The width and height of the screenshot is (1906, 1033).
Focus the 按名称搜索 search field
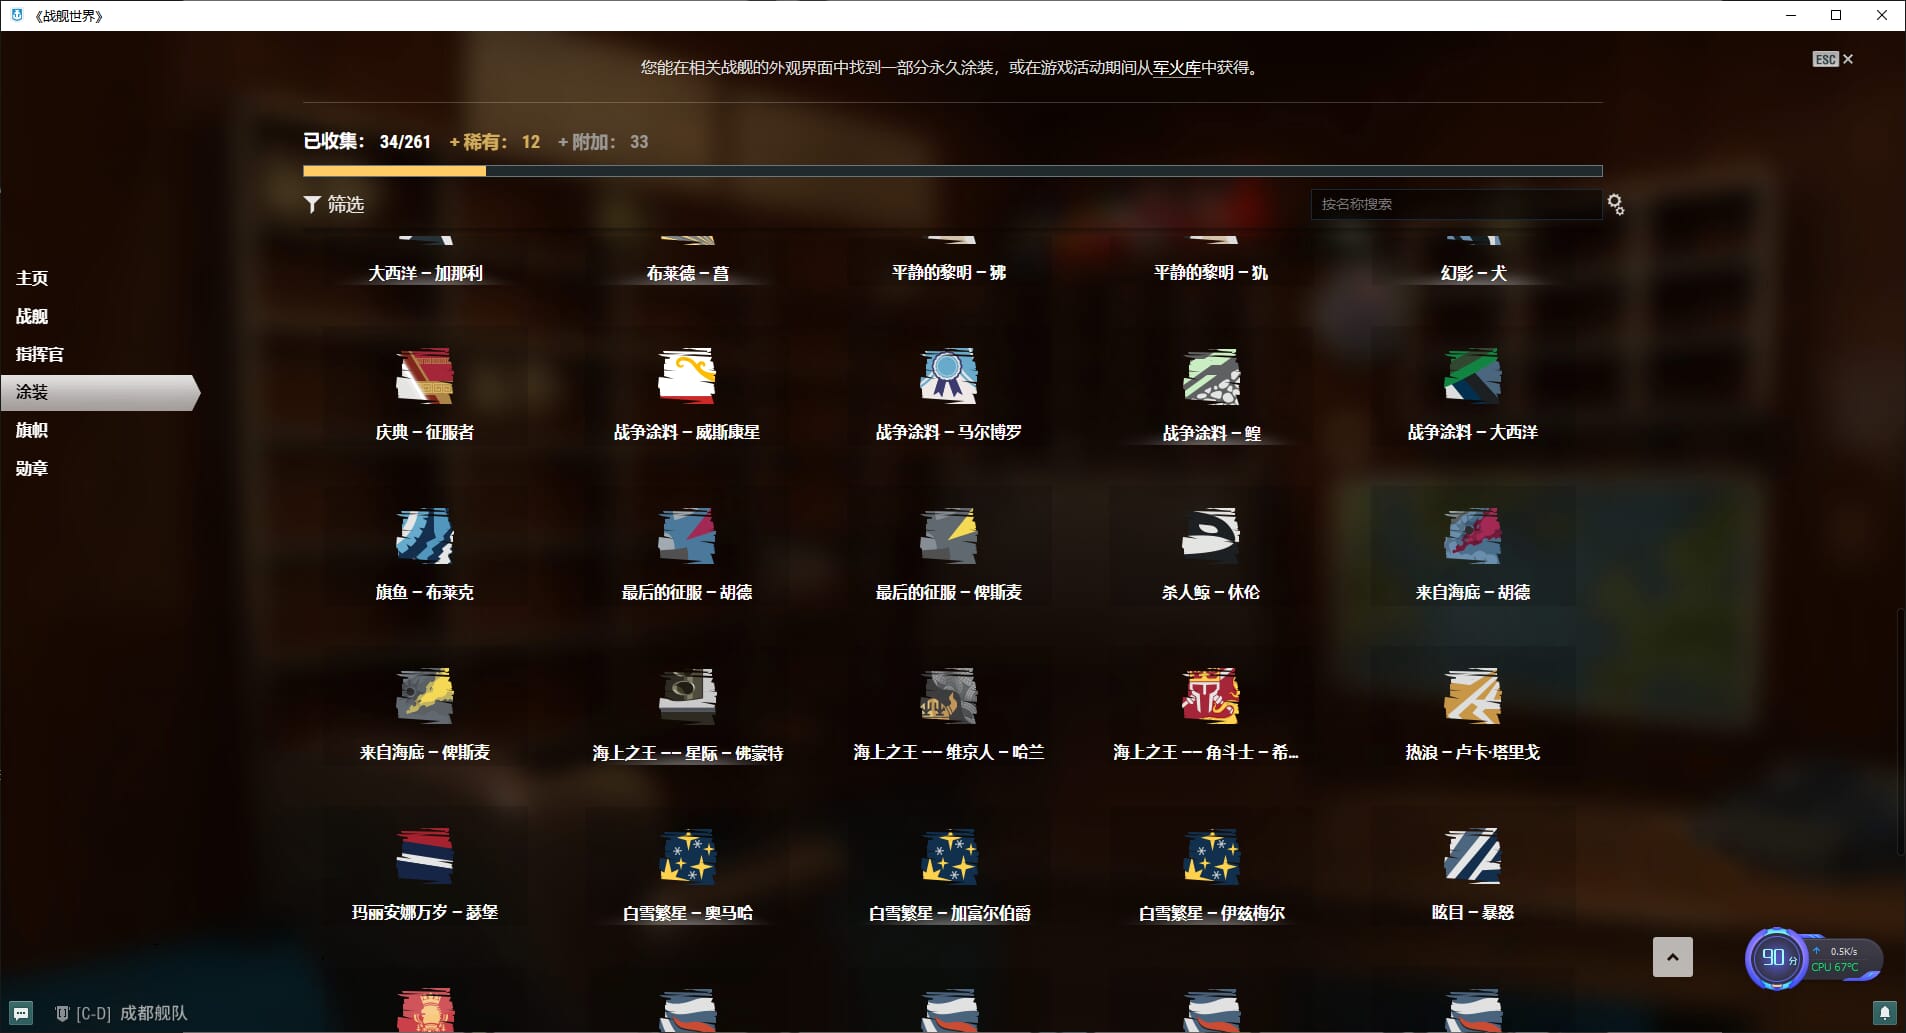point(1455,204)
